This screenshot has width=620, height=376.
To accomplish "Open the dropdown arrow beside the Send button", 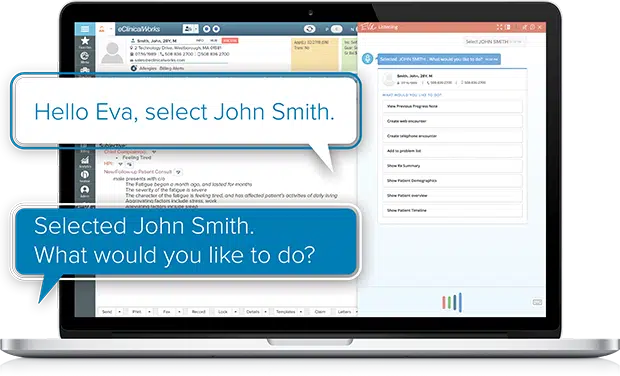I will [x=119, y=312].
